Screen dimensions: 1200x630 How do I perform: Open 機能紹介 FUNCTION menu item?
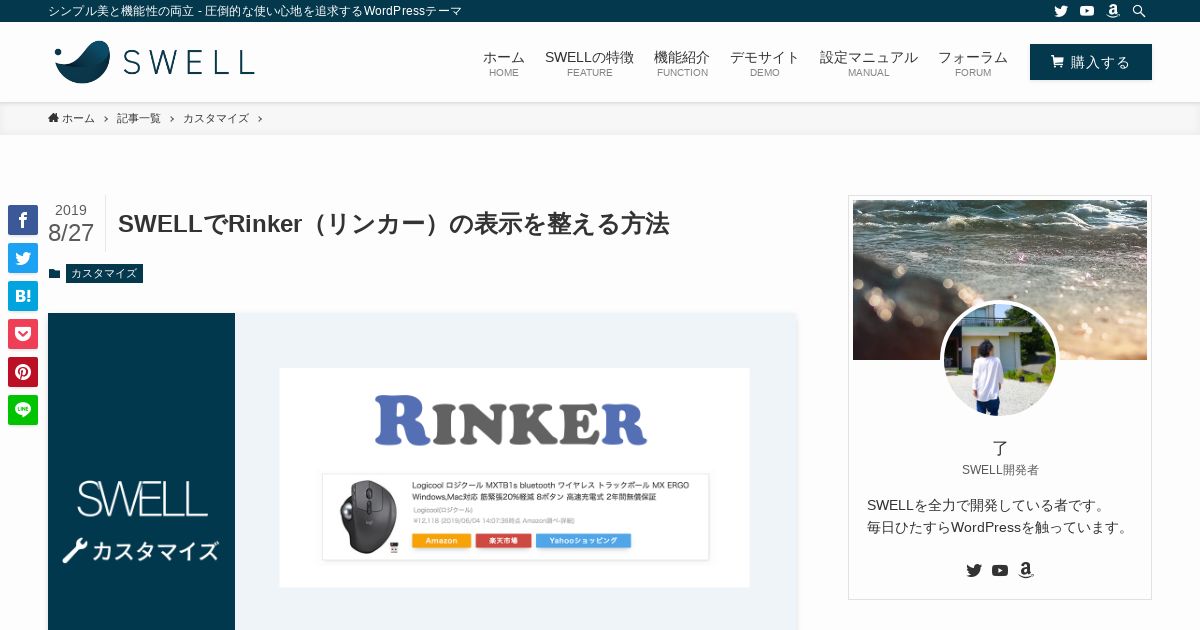[x=682, y=64]
